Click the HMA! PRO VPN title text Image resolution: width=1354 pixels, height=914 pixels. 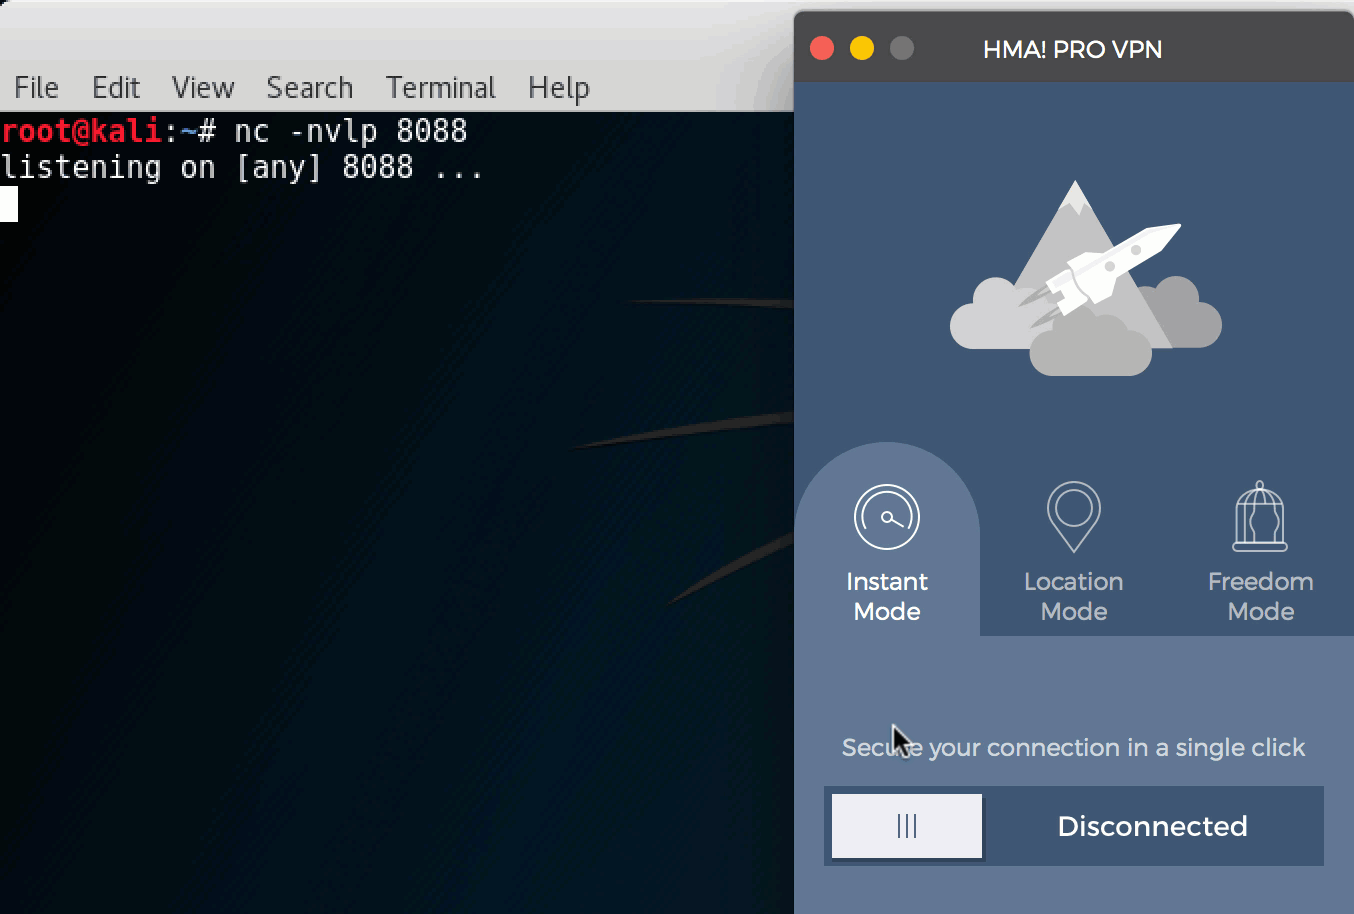coord(1072,49)
